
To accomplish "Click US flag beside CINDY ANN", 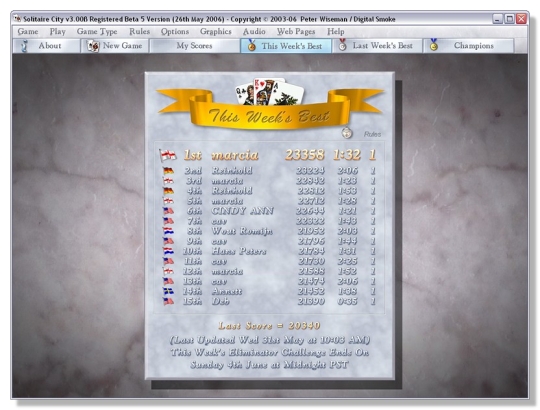I will click(x=168, y=211).
